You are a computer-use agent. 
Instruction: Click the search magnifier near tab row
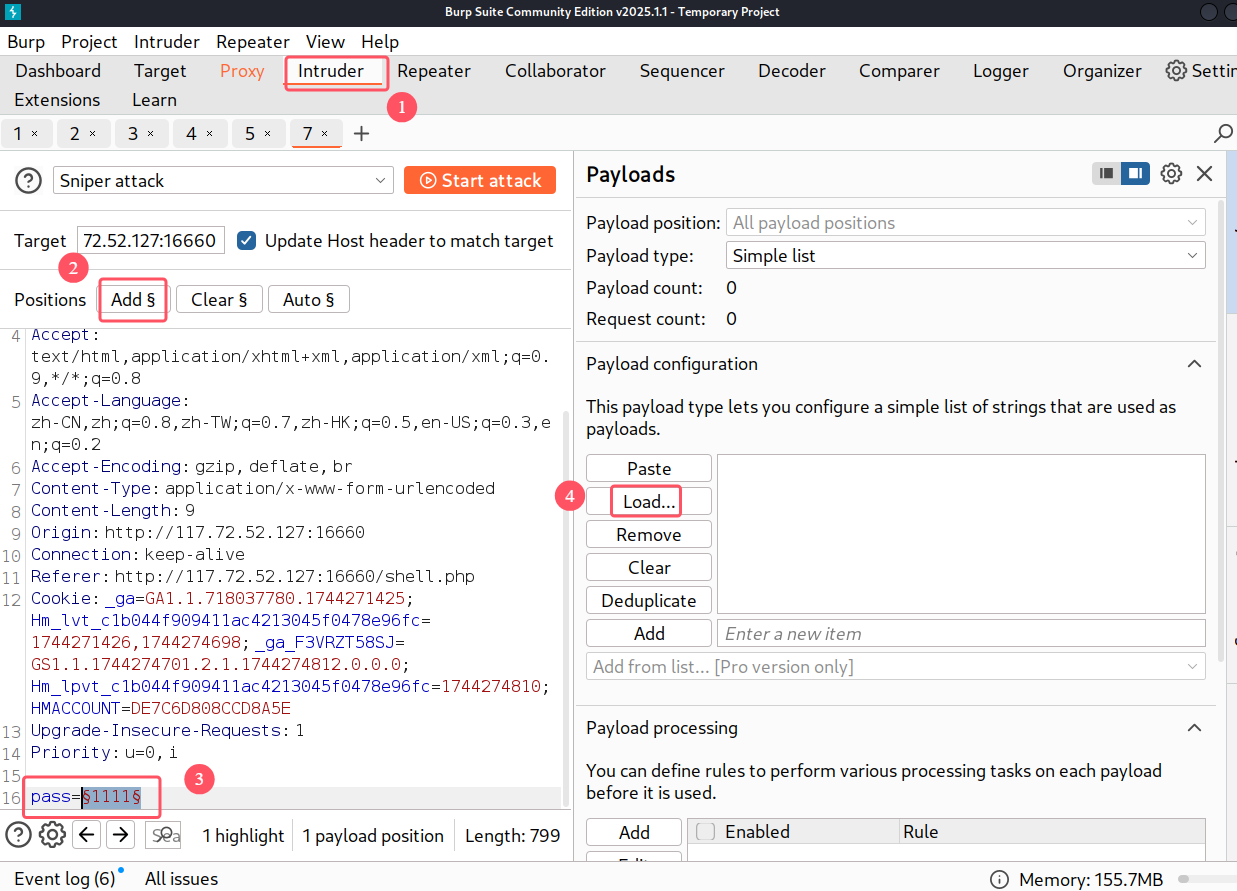[x=1223, y=133]
